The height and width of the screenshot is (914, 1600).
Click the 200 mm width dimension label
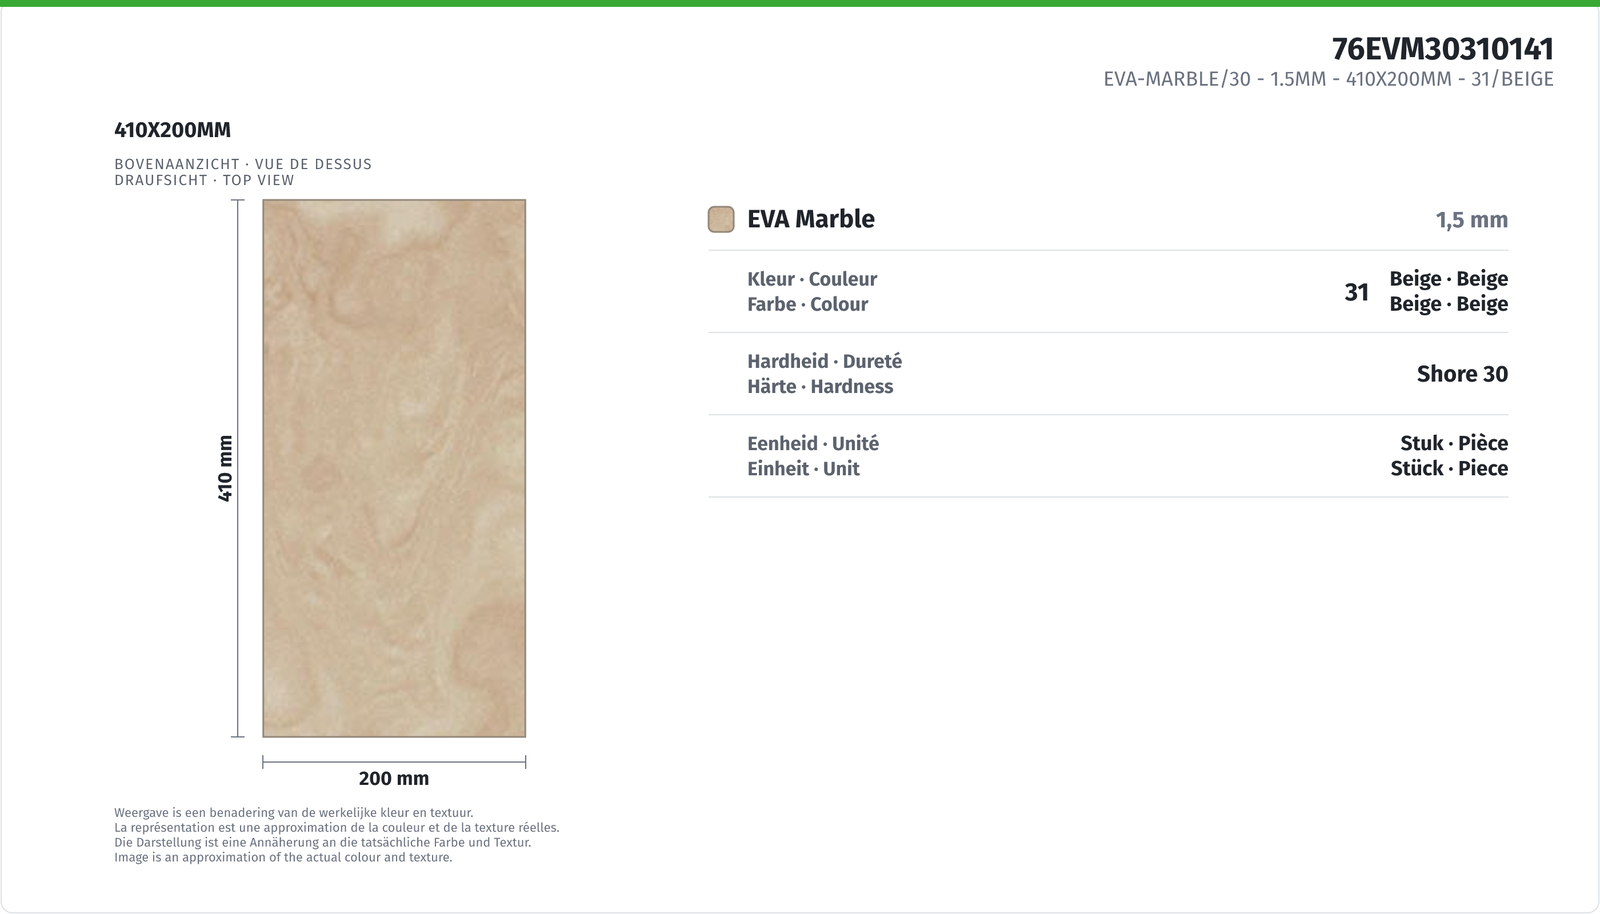click(x=394, y=778)
